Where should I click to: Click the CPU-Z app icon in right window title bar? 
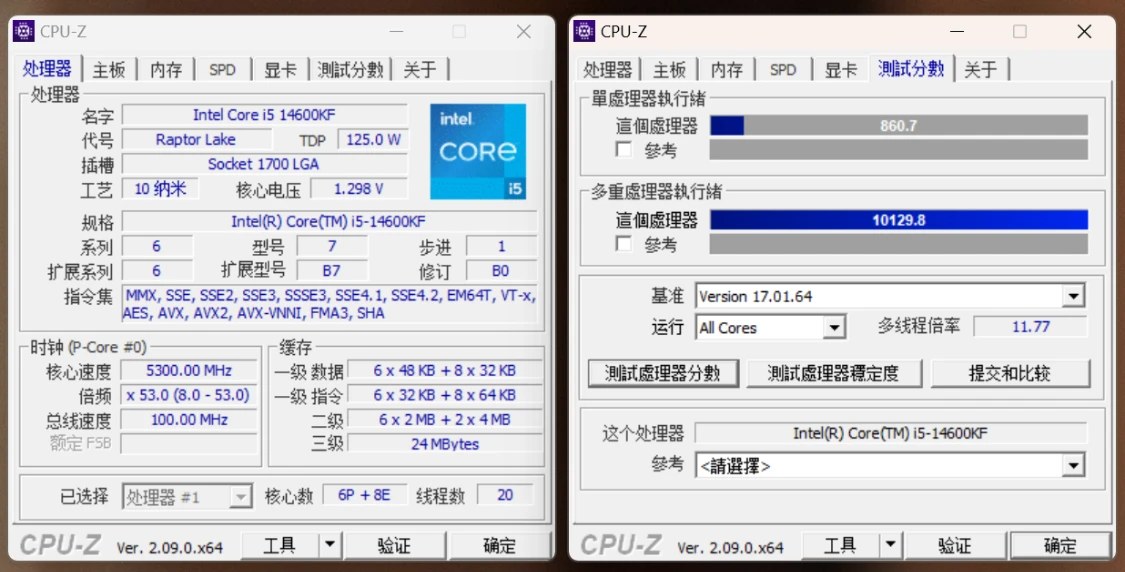pyautogui.click(x=584, y=31)
